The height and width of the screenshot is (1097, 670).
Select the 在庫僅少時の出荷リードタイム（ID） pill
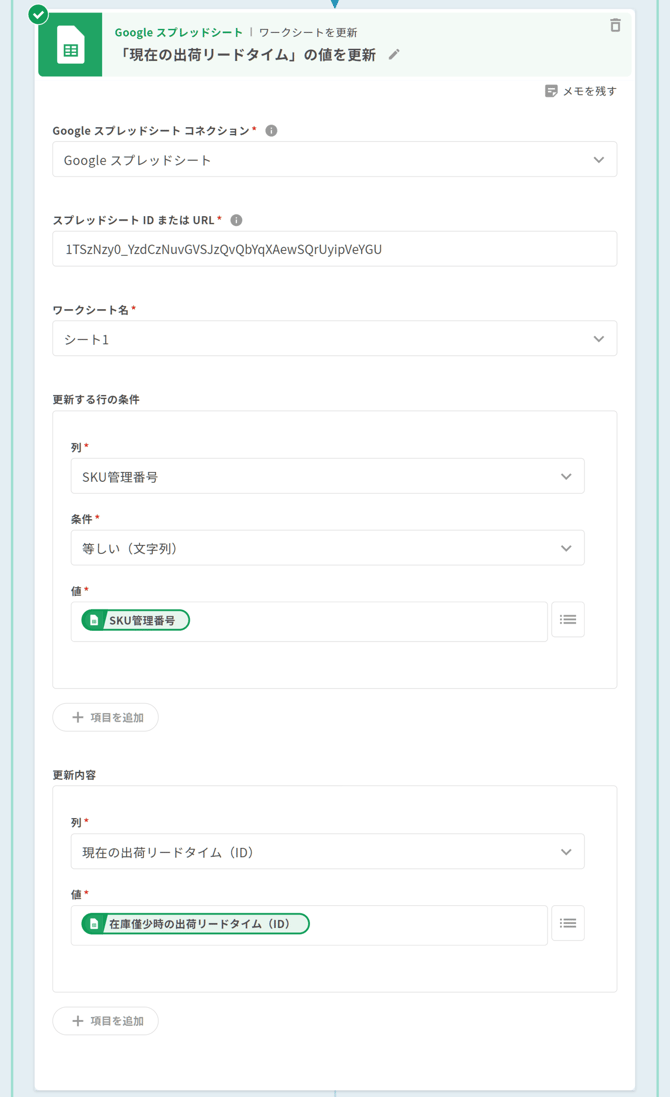click(x=196, y=924)
